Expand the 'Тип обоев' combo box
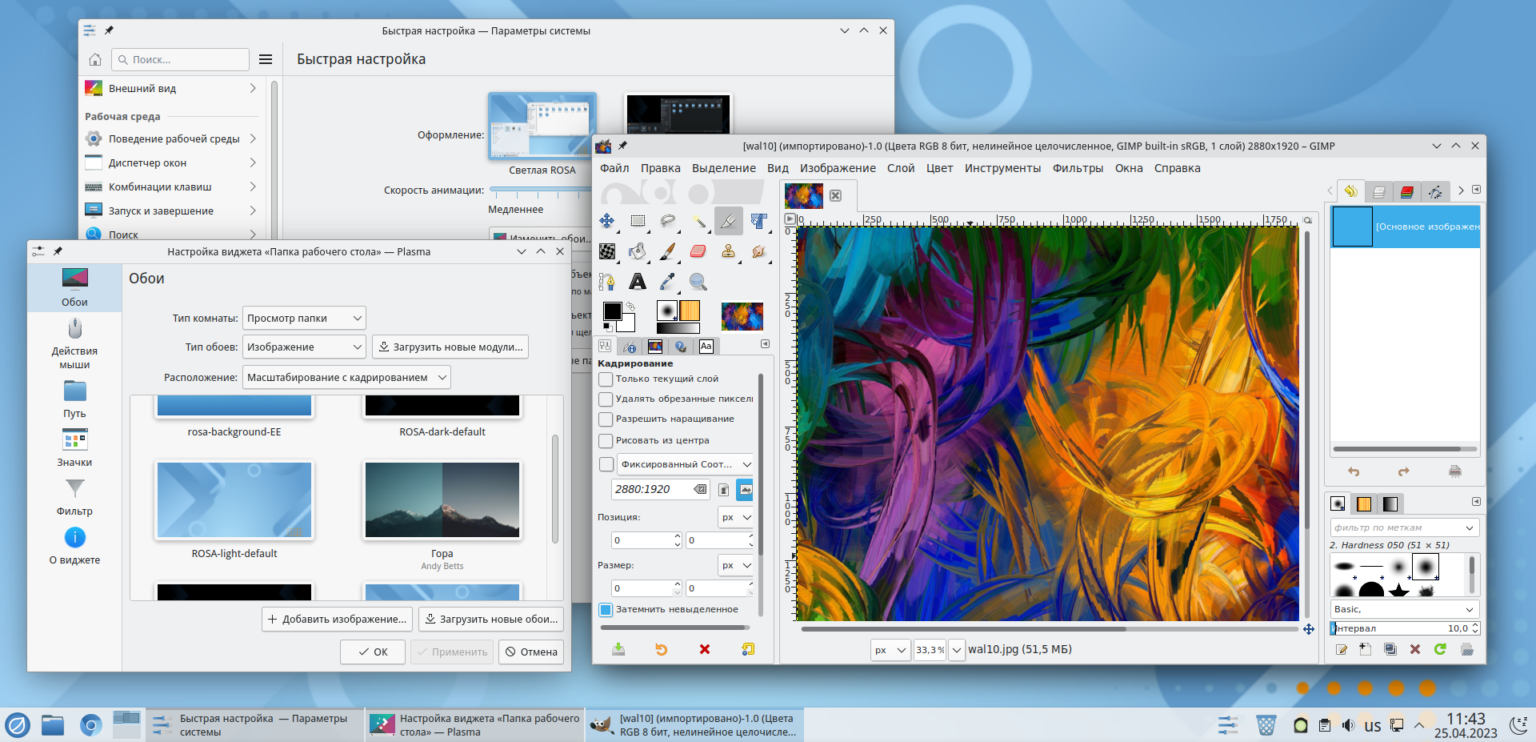 pos(305,347)
